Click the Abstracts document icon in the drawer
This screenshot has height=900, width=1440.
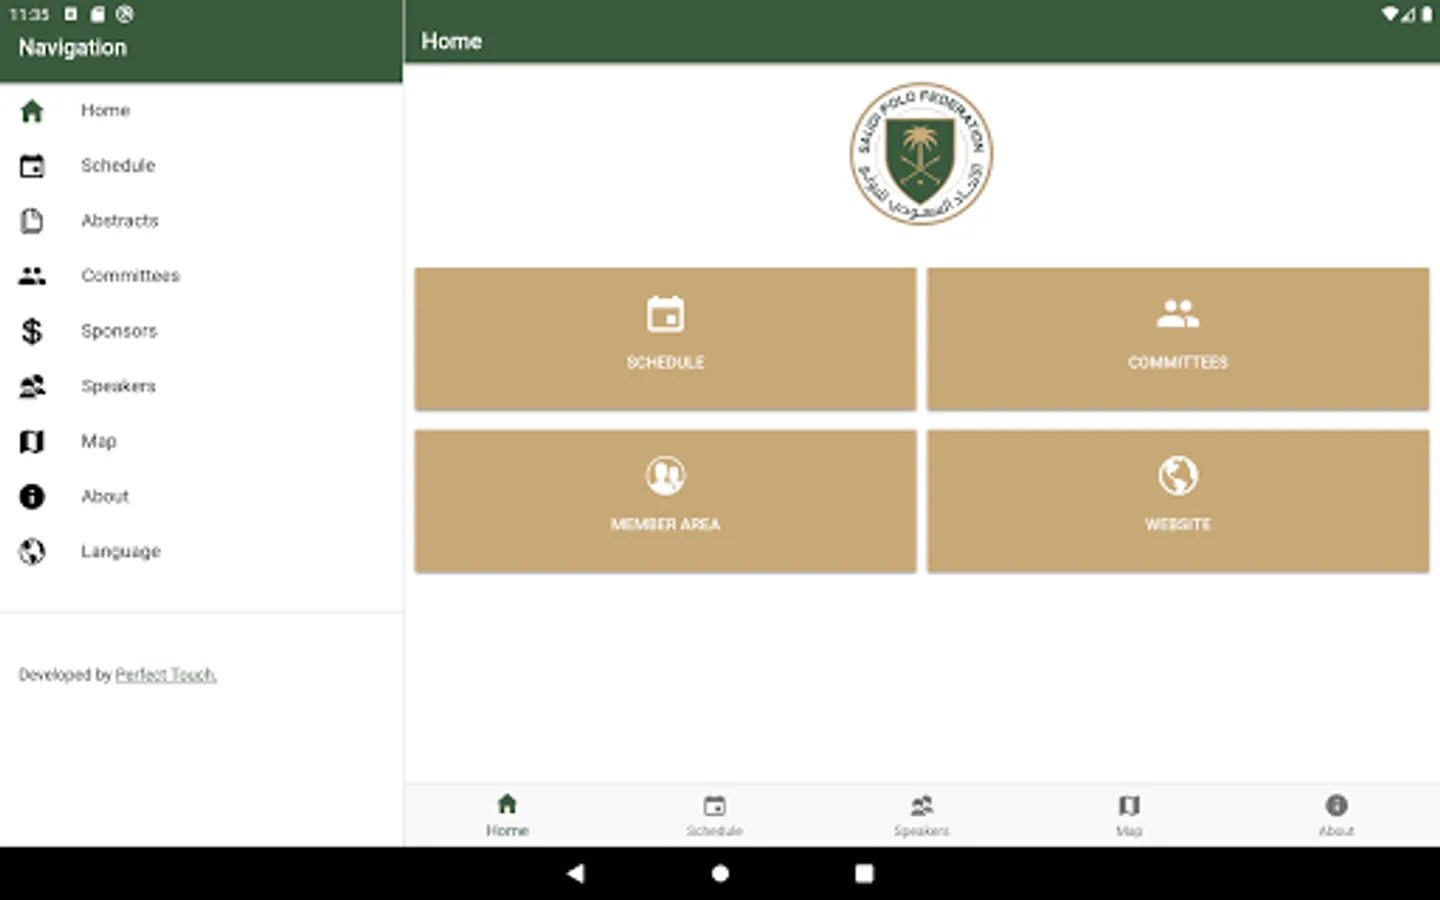[x=32, y=221]
